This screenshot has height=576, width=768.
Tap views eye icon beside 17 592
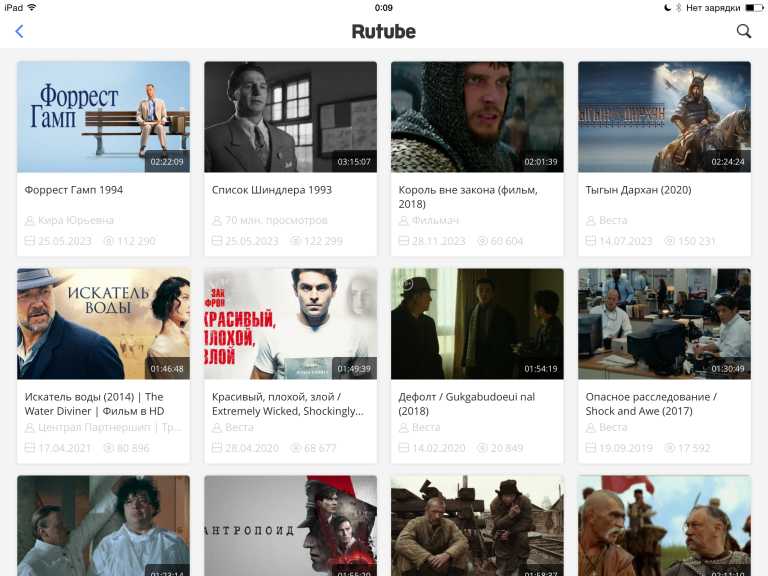(x=670, y=448)
